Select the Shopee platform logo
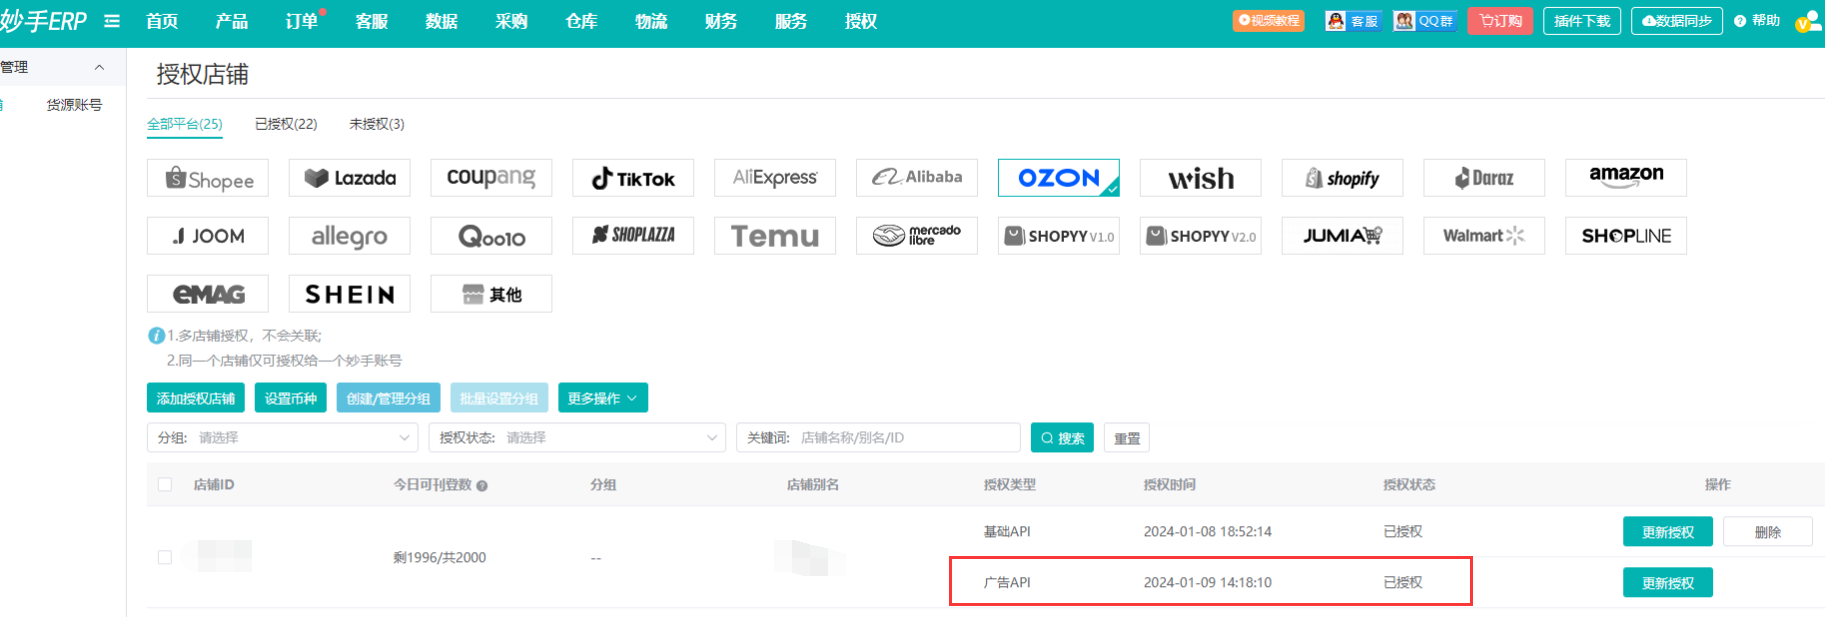1825x617 pixels. pos(208,178)
